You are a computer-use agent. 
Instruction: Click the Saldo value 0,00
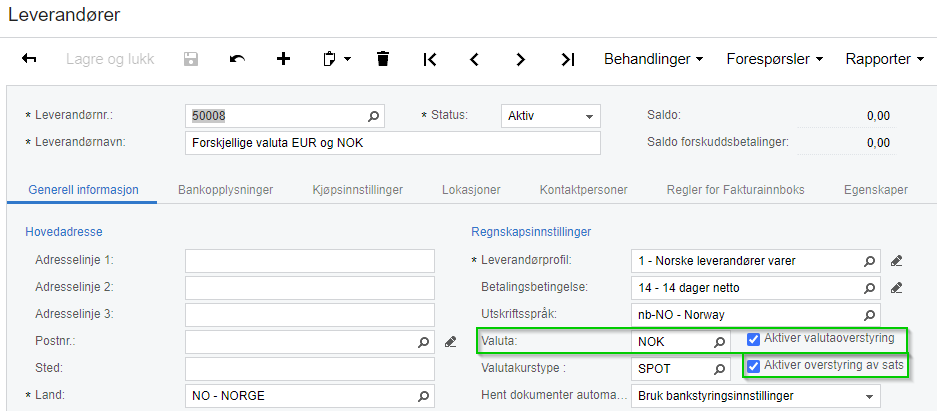coord(878,116)
